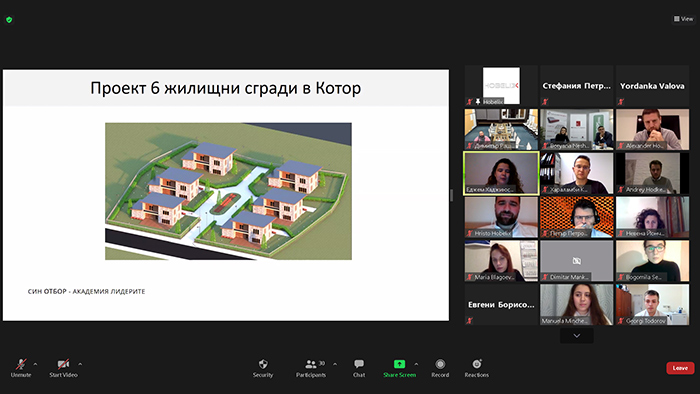Click muted mic icon on Евгени Борисо... tile

click(470, 320)
